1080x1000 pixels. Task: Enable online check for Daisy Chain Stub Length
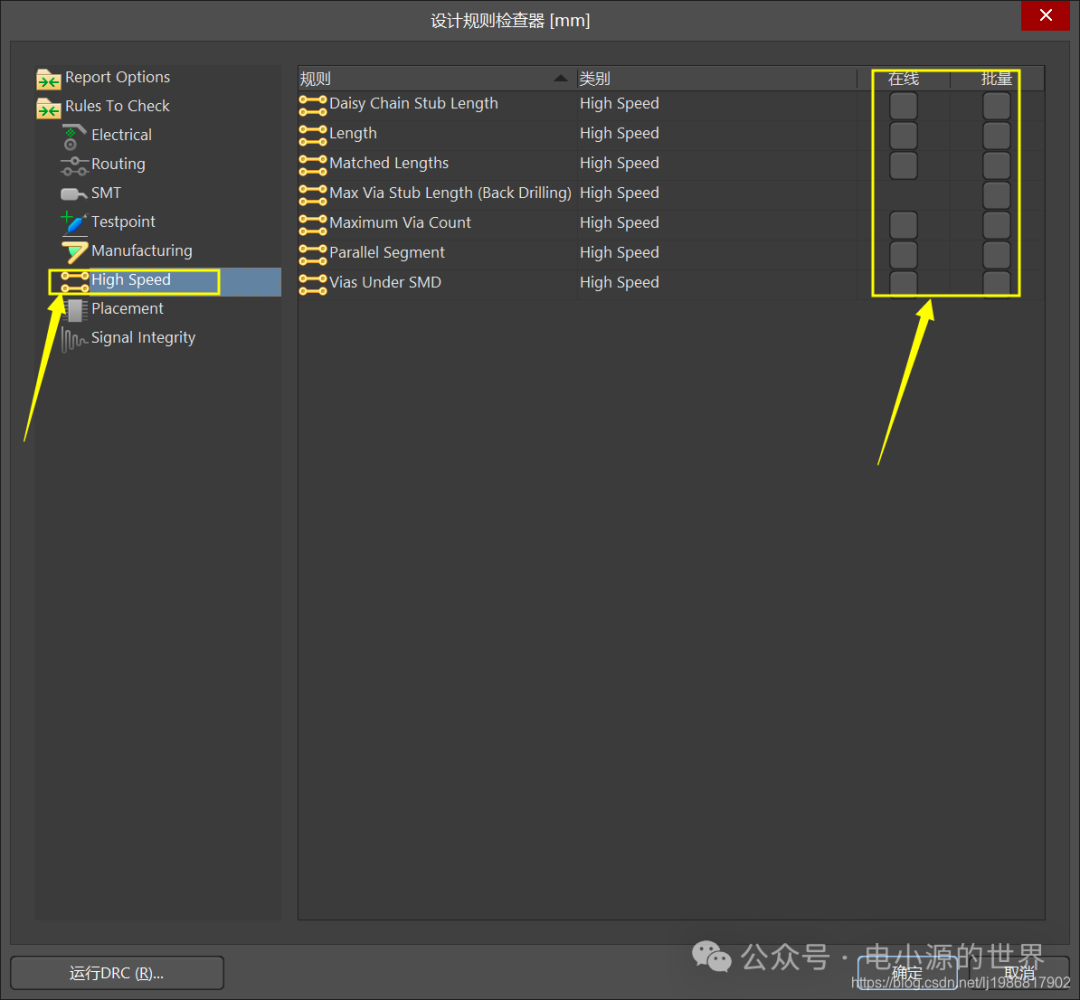(903, 106)
